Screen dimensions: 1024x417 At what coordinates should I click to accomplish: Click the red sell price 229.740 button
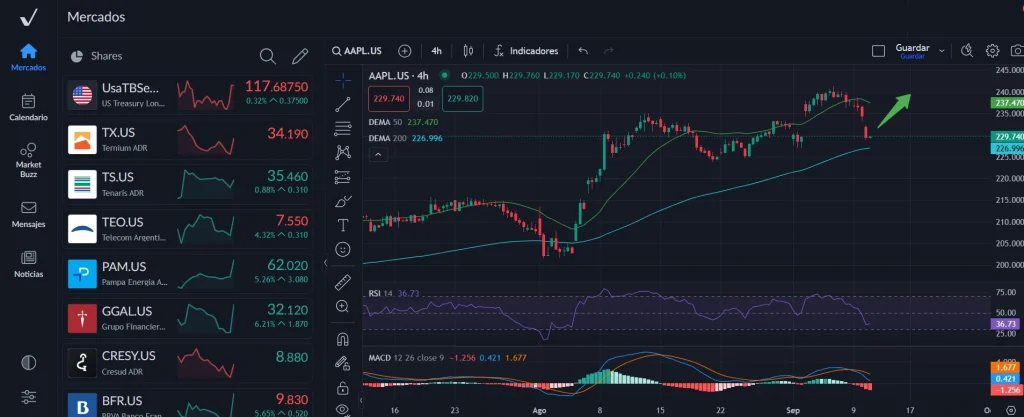389,99
